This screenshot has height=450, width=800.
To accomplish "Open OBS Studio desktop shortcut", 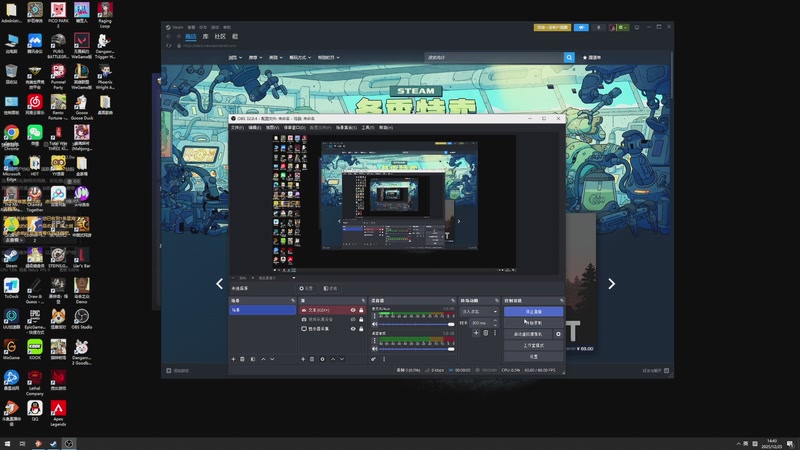I will pos(82,318).
